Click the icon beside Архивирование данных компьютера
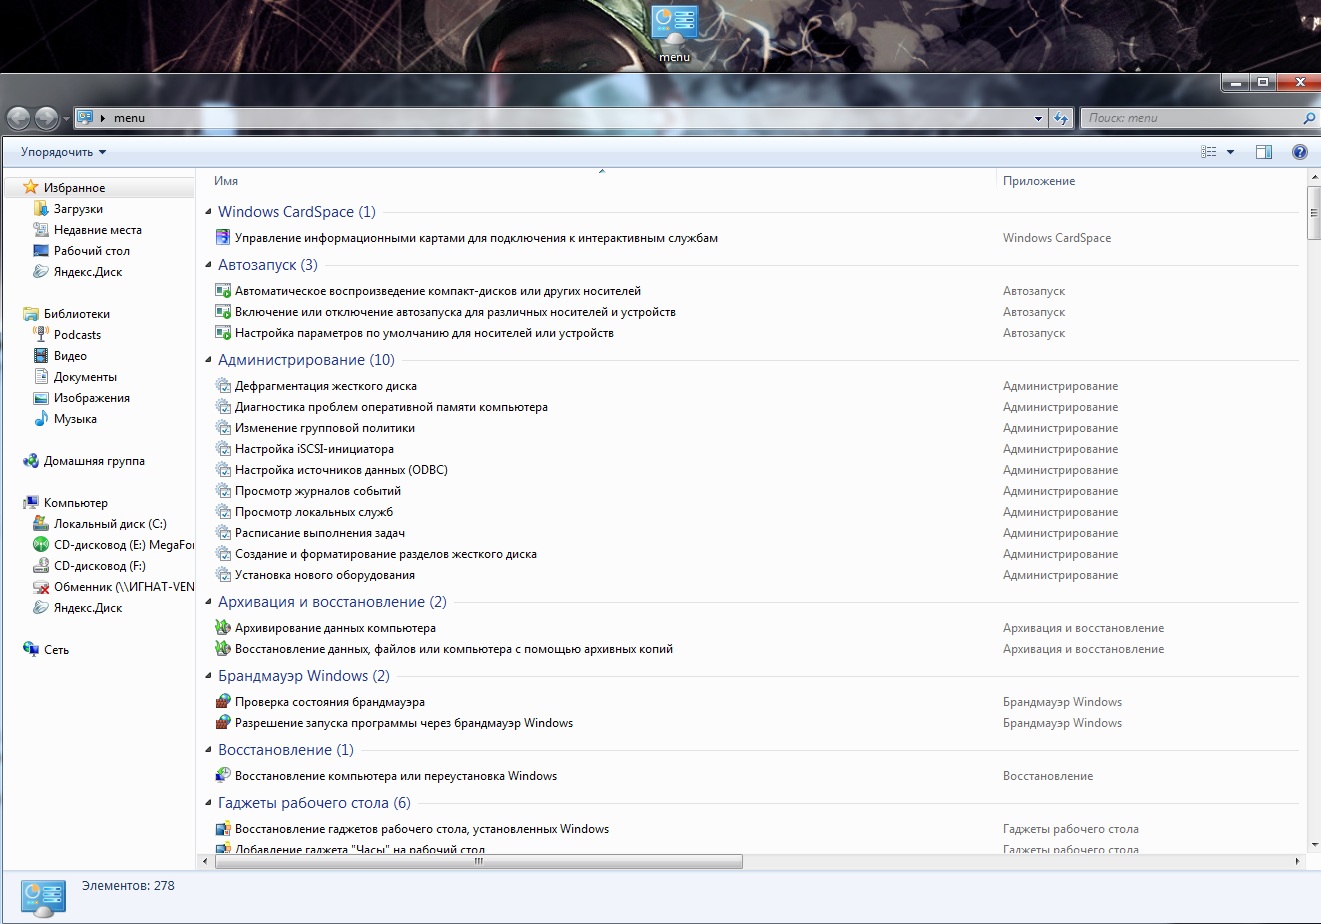This screenshot has height=924, width=1321. (223, 628)
